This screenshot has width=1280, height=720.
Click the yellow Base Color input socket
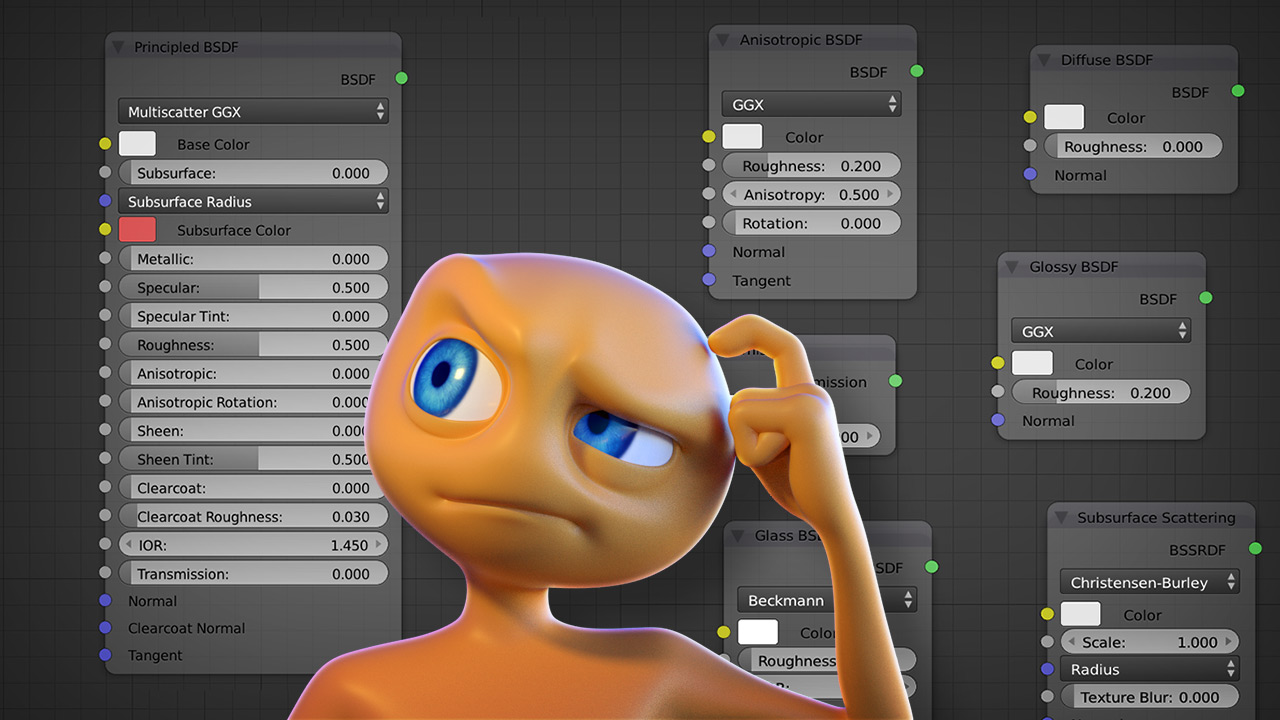(x=105, y=143)
